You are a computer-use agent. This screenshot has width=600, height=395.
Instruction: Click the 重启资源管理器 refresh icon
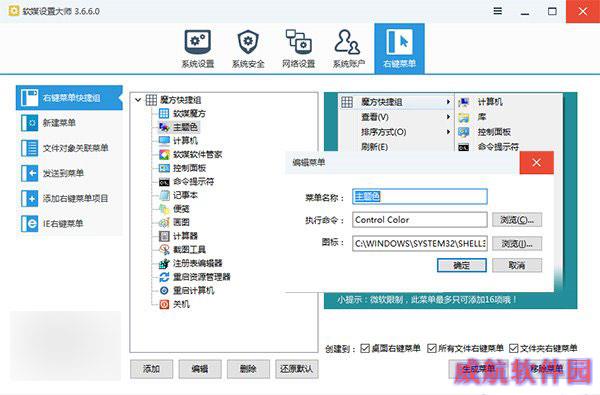pyautogui.click(x=164, y=277)
